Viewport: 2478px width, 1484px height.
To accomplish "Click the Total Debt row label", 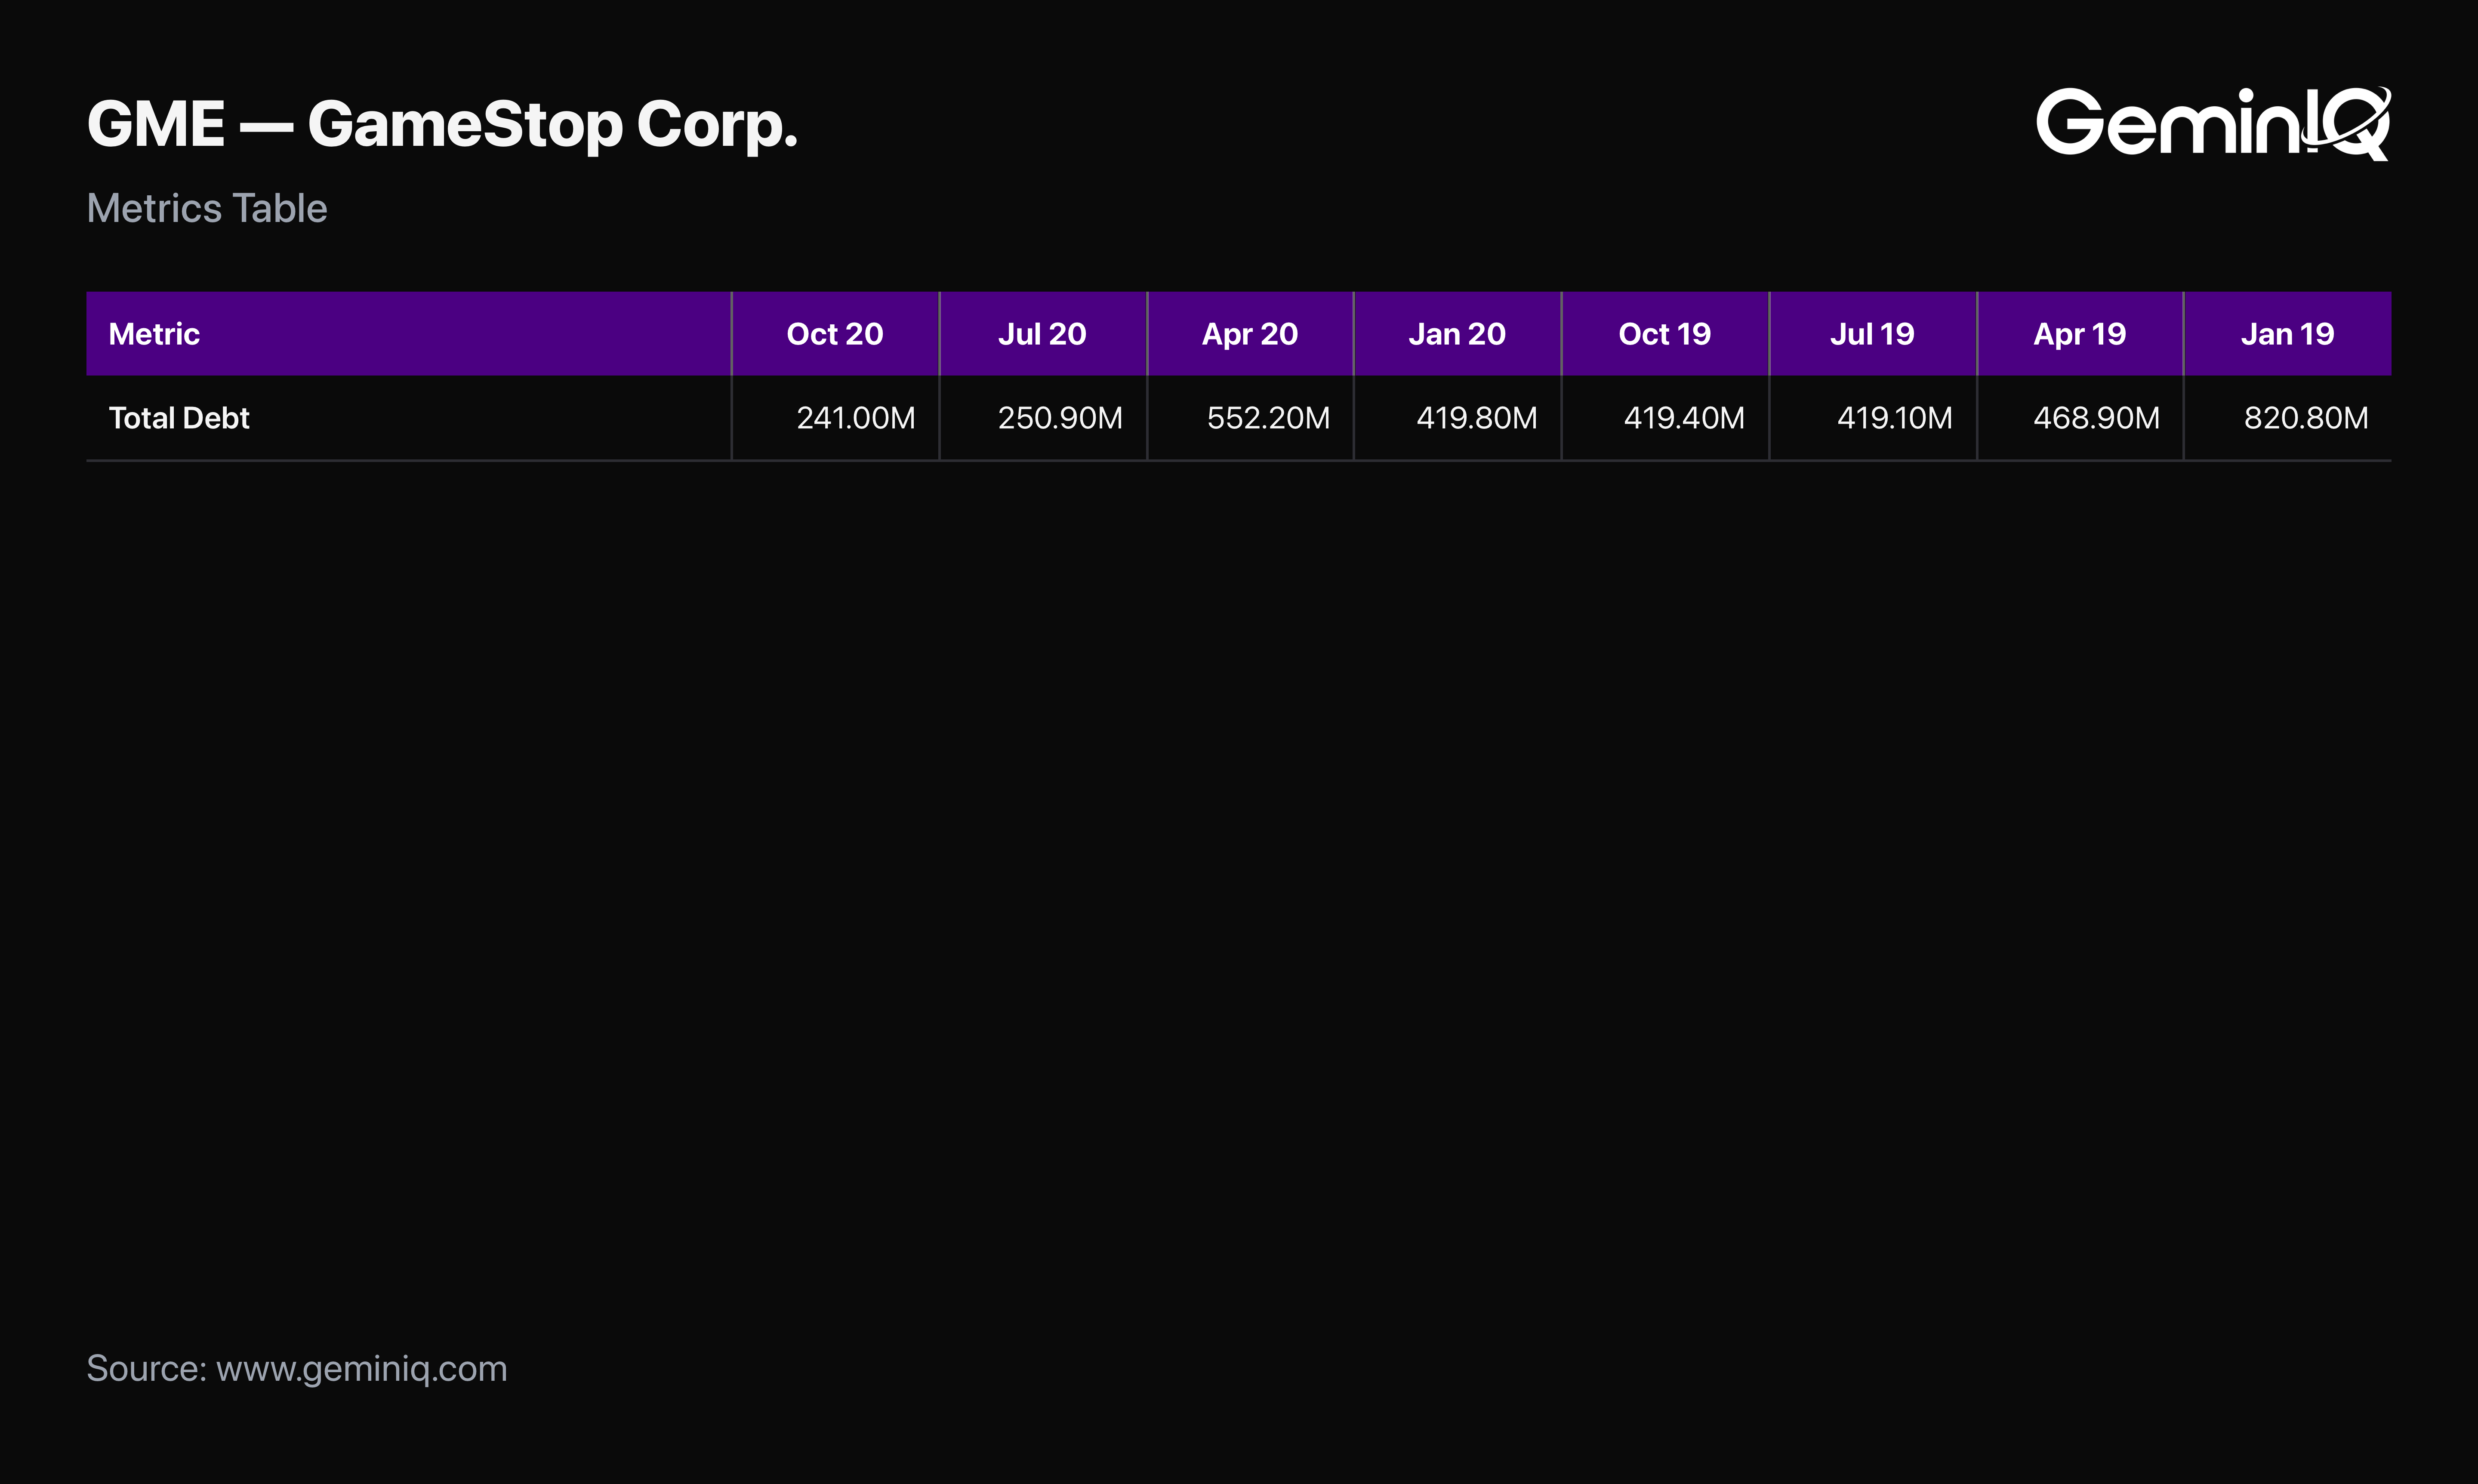I will (179, 418).
